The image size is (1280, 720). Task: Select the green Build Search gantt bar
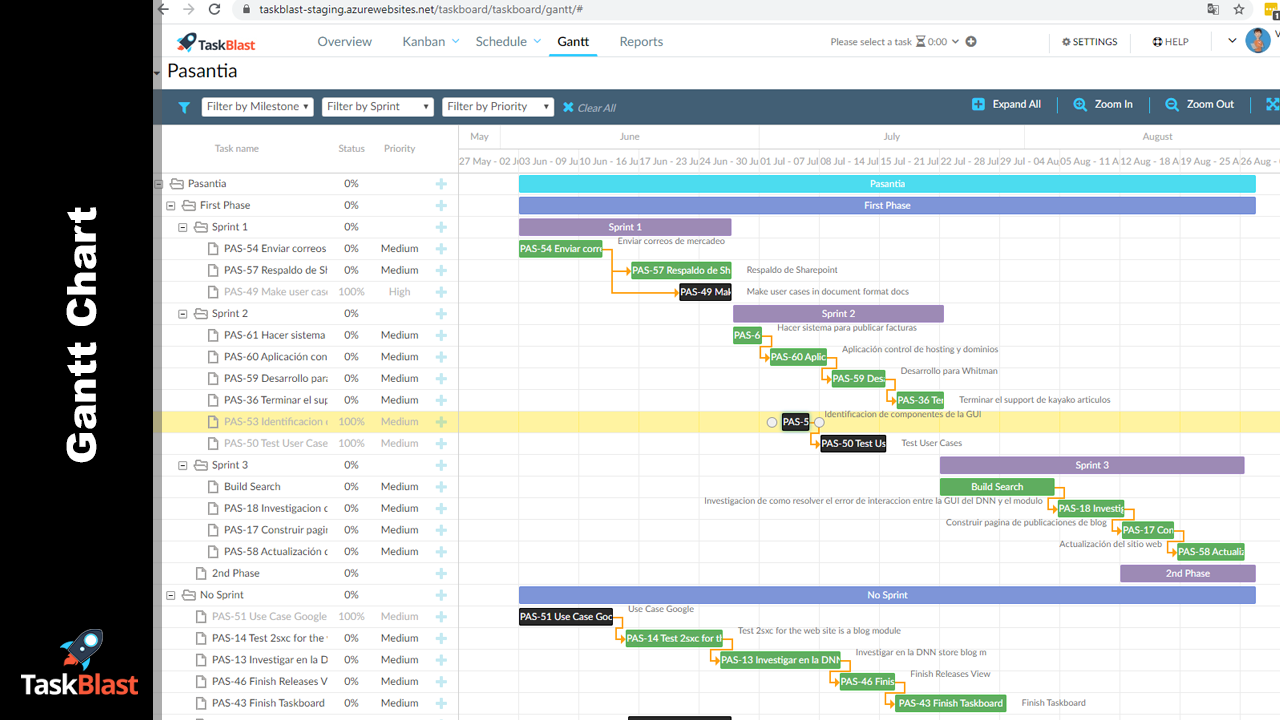click(997, 487)
